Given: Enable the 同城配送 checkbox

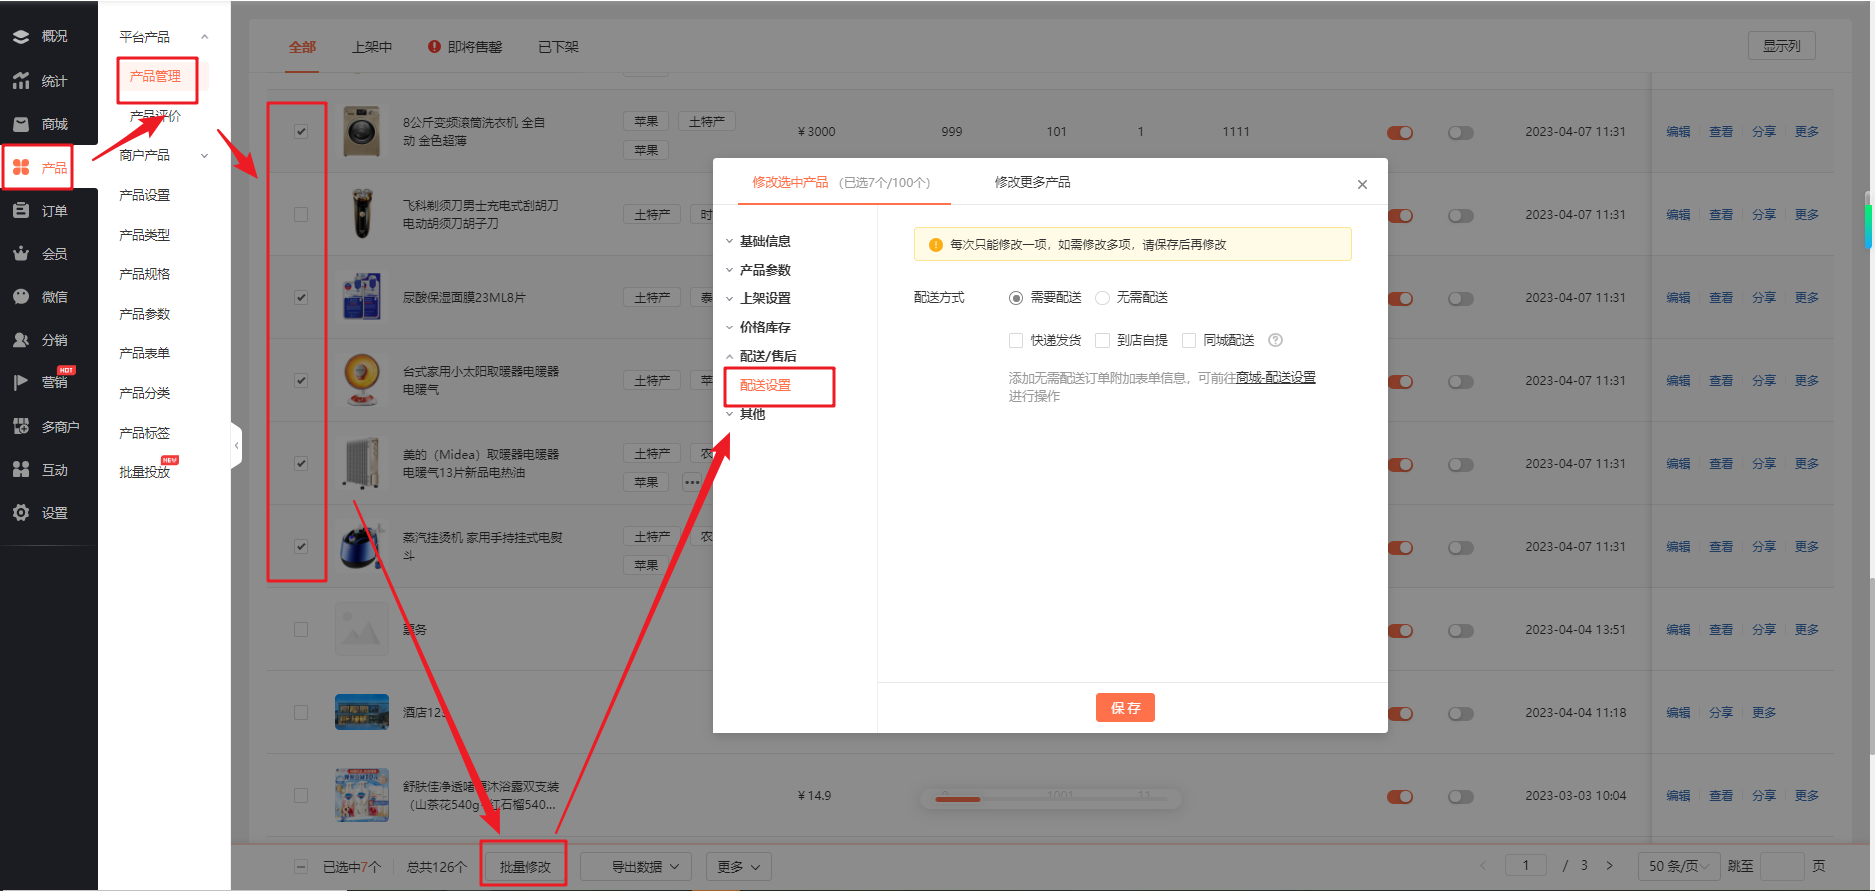Looking at the screenshot, I should click(x=1189, y=341).
